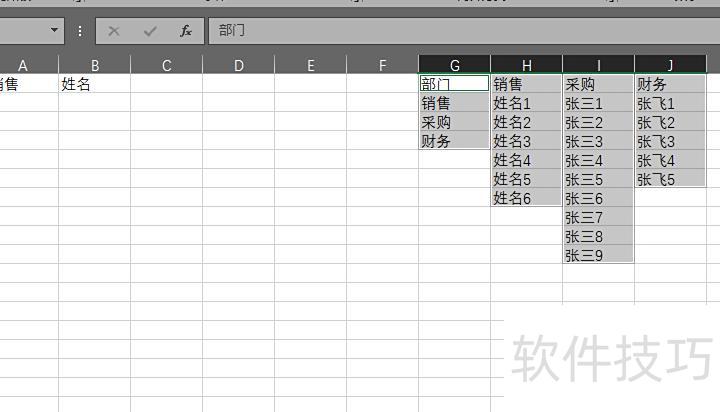Click cell G3 containing 采购

coord(455,122)
